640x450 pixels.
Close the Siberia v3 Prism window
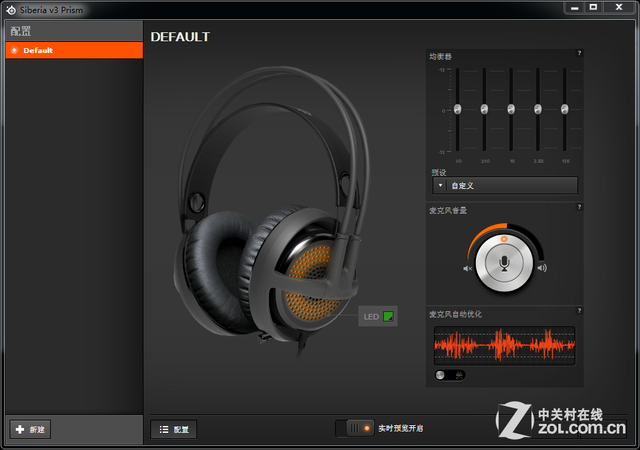(619, 7)
